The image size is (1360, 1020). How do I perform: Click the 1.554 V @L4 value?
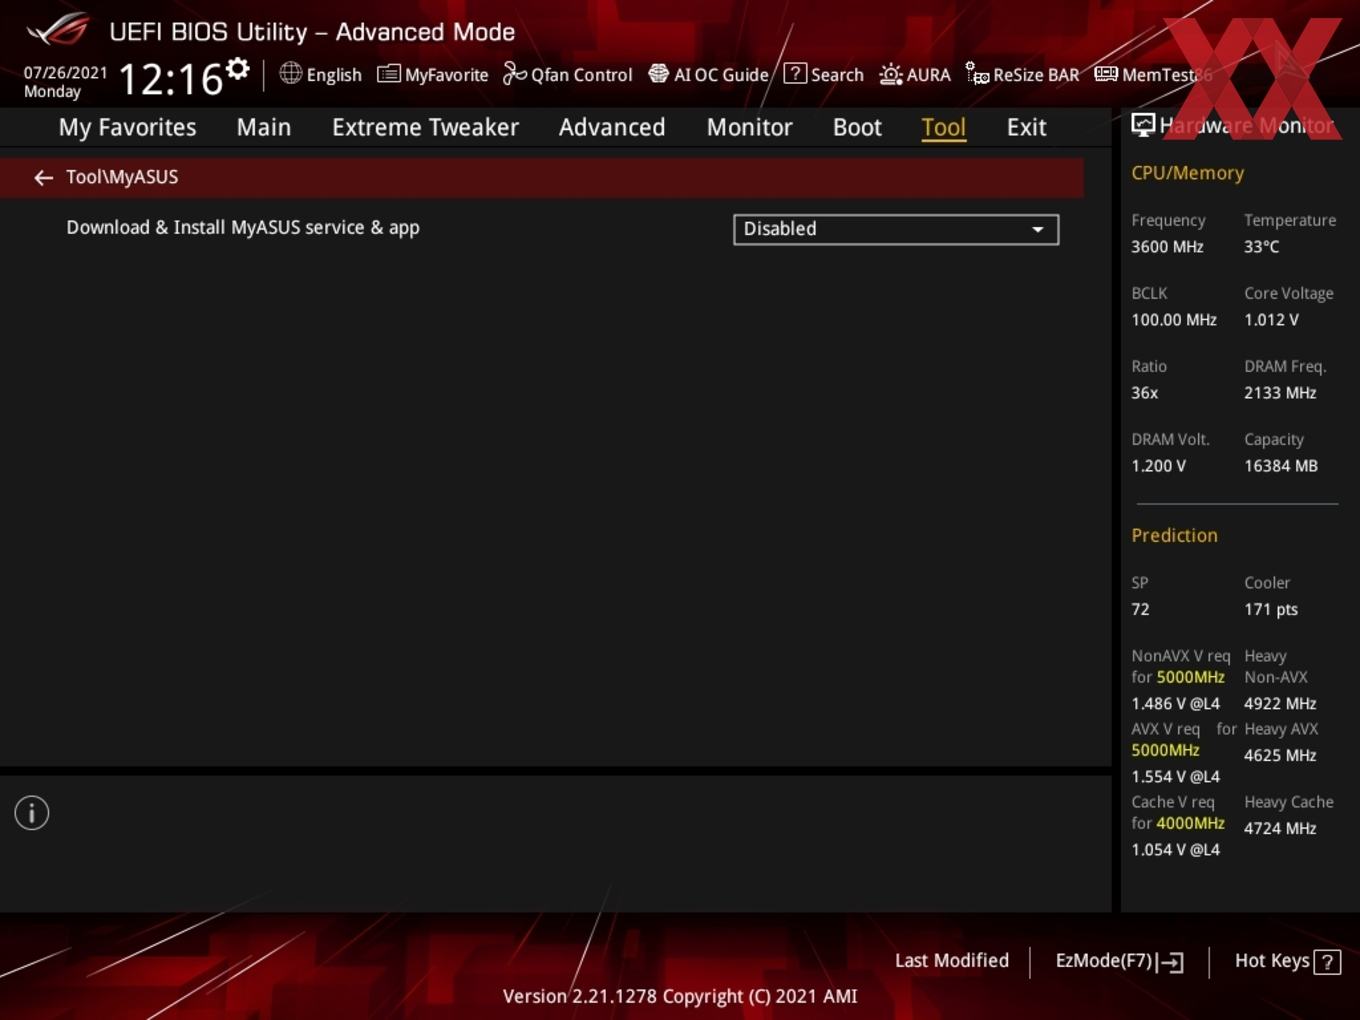(1175, 777)
